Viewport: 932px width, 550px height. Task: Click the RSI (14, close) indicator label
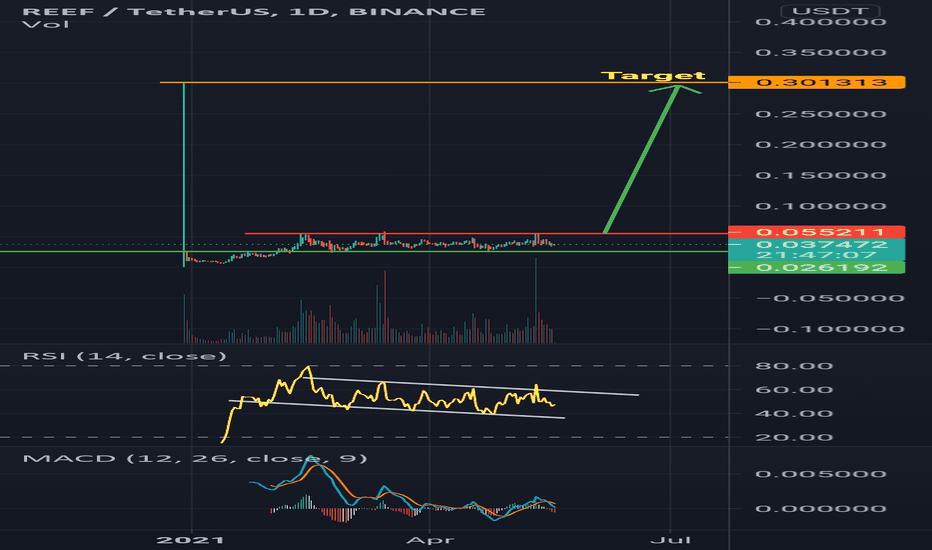click(x=125, y=356)
